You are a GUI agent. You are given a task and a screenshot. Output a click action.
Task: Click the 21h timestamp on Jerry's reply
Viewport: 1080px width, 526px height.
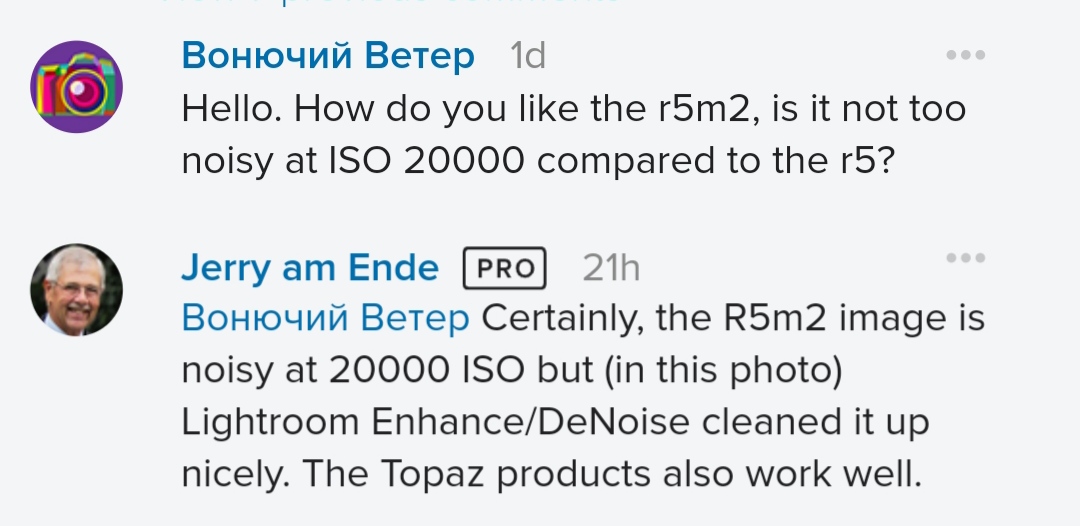click(611, 268)
